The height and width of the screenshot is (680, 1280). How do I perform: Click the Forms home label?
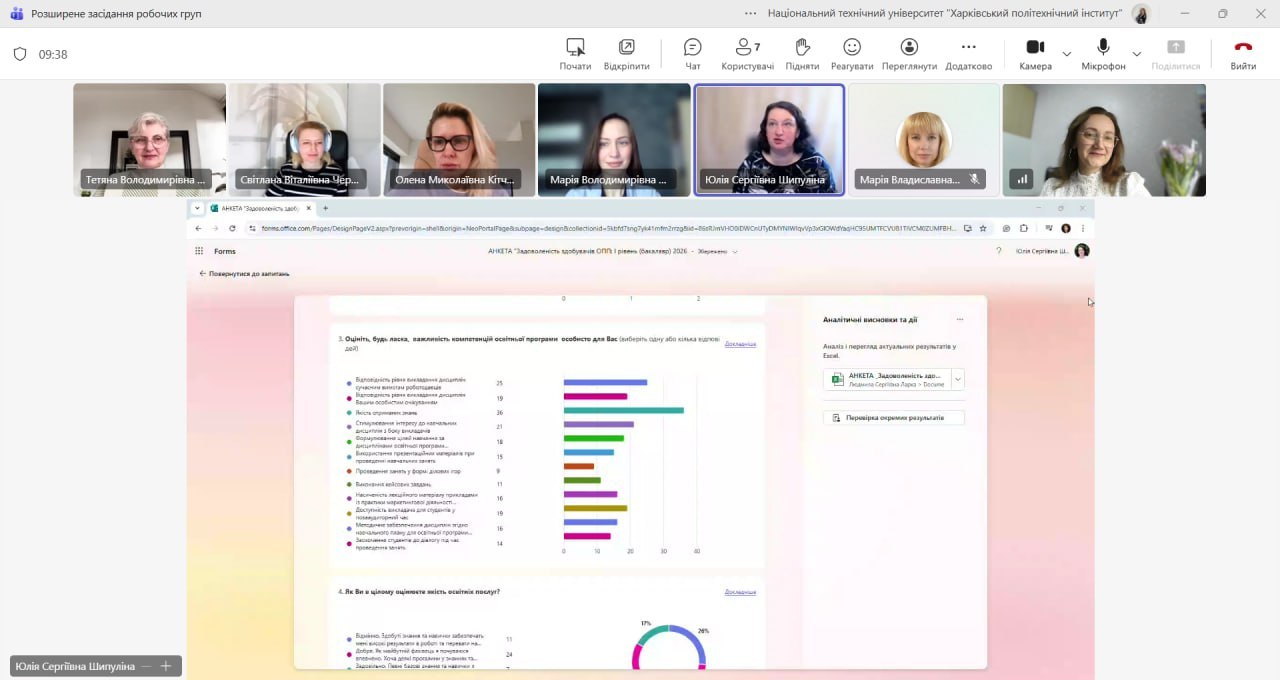click(225, 251)
